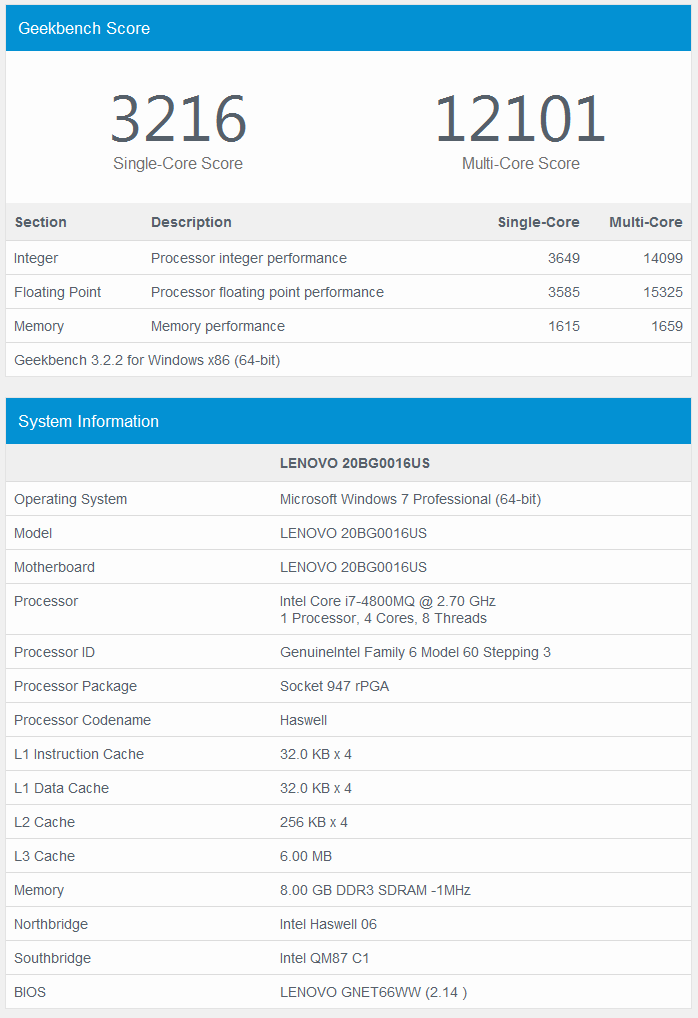The height and width of the screenshot is (1018, 698).
Task: Click the Southbridge Intel QM87 C1 value
Action: coord(324,958)
